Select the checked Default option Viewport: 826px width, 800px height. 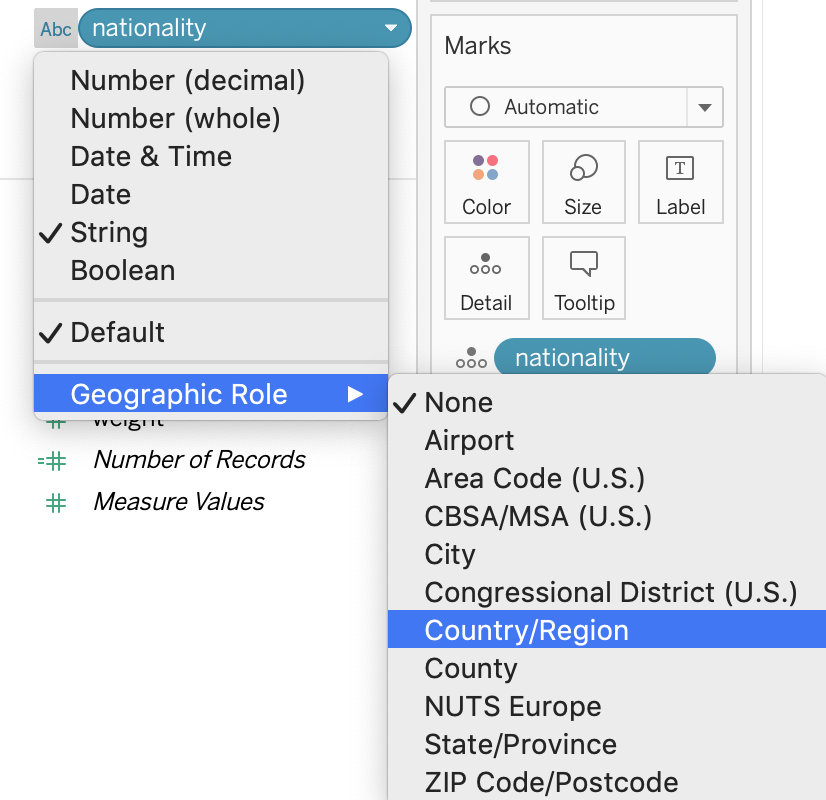click(x=117, y=332)
